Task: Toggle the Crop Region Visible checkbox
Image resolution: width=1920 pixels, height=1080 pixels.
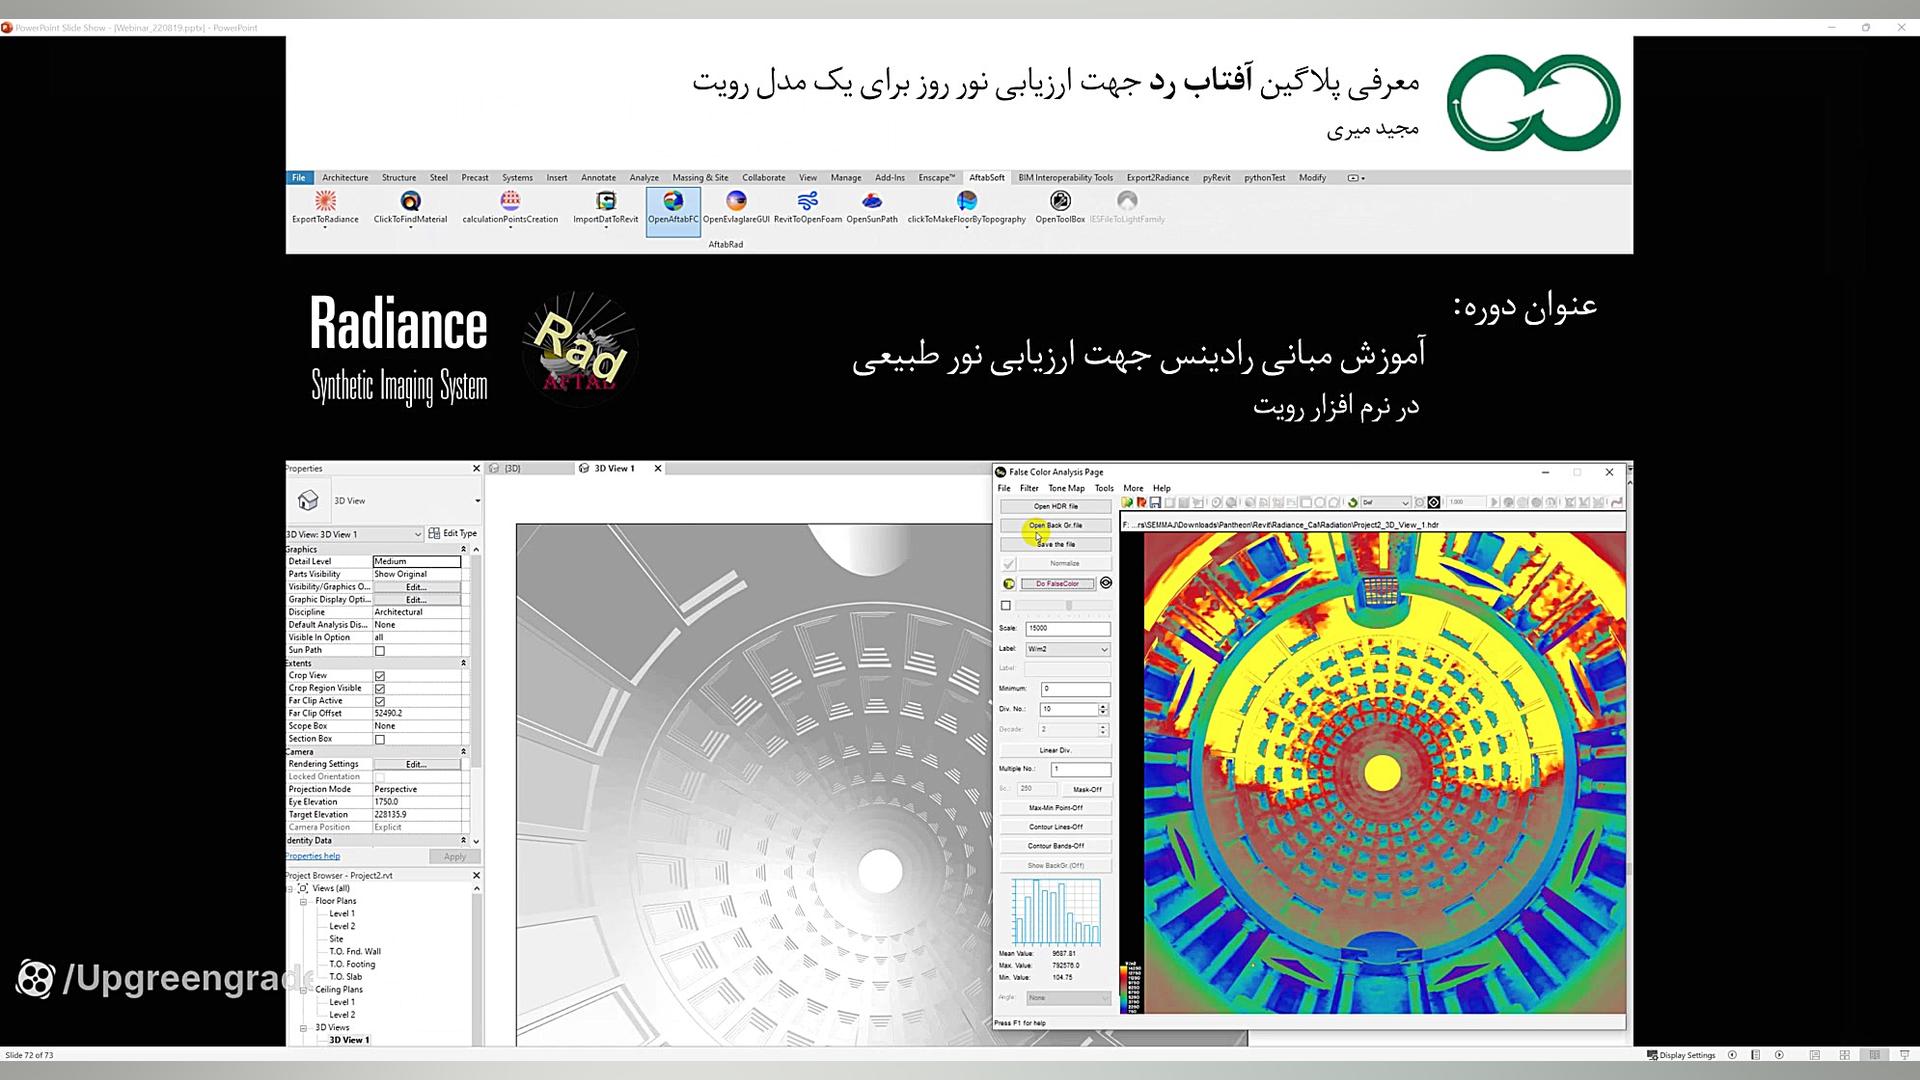Action: [x=380, y=689]
